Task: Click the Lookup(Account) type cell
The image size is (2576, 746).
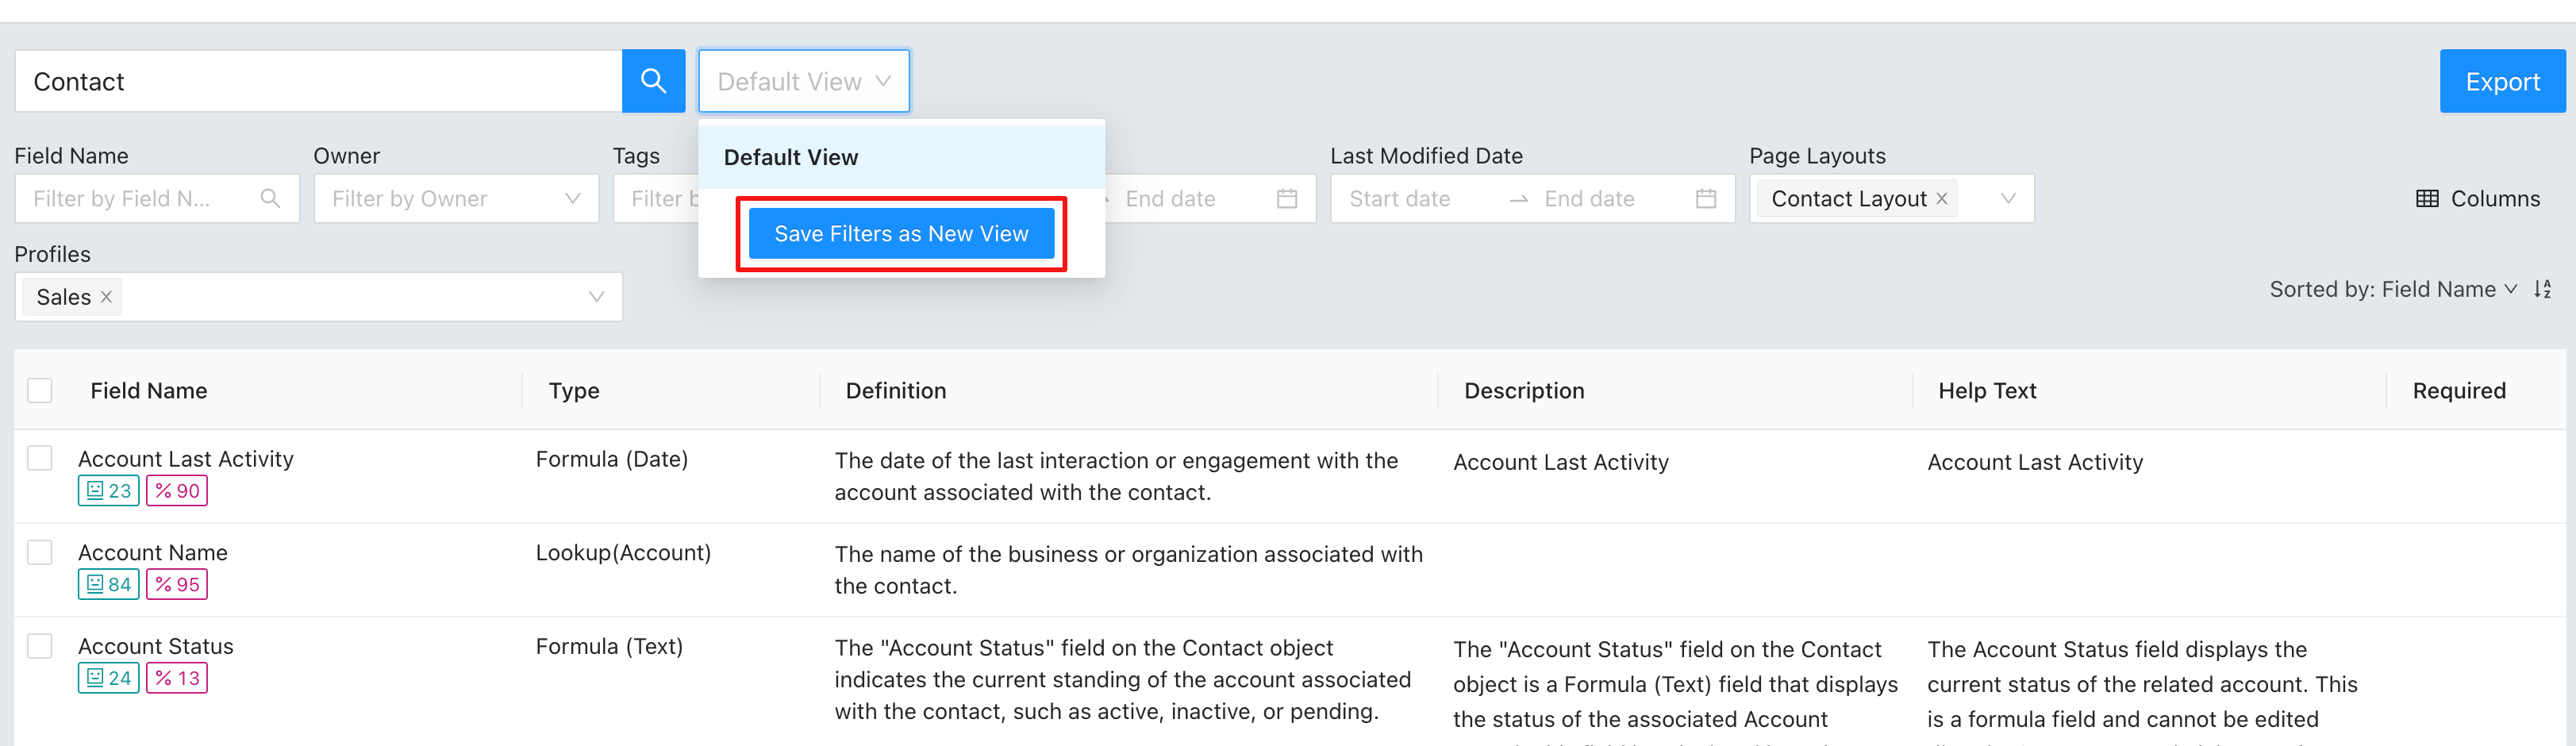Action: pyautogui.click(x=623, y=552)
